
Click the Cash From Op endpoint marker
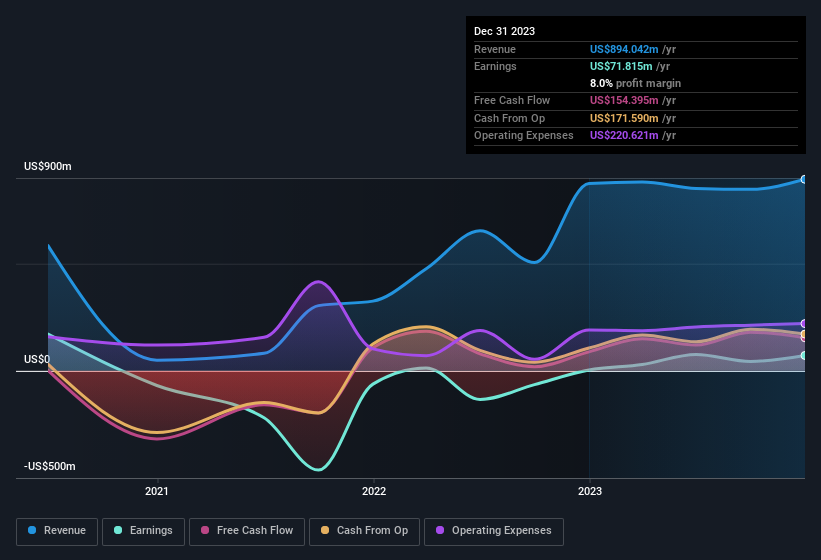pos(804,334)
